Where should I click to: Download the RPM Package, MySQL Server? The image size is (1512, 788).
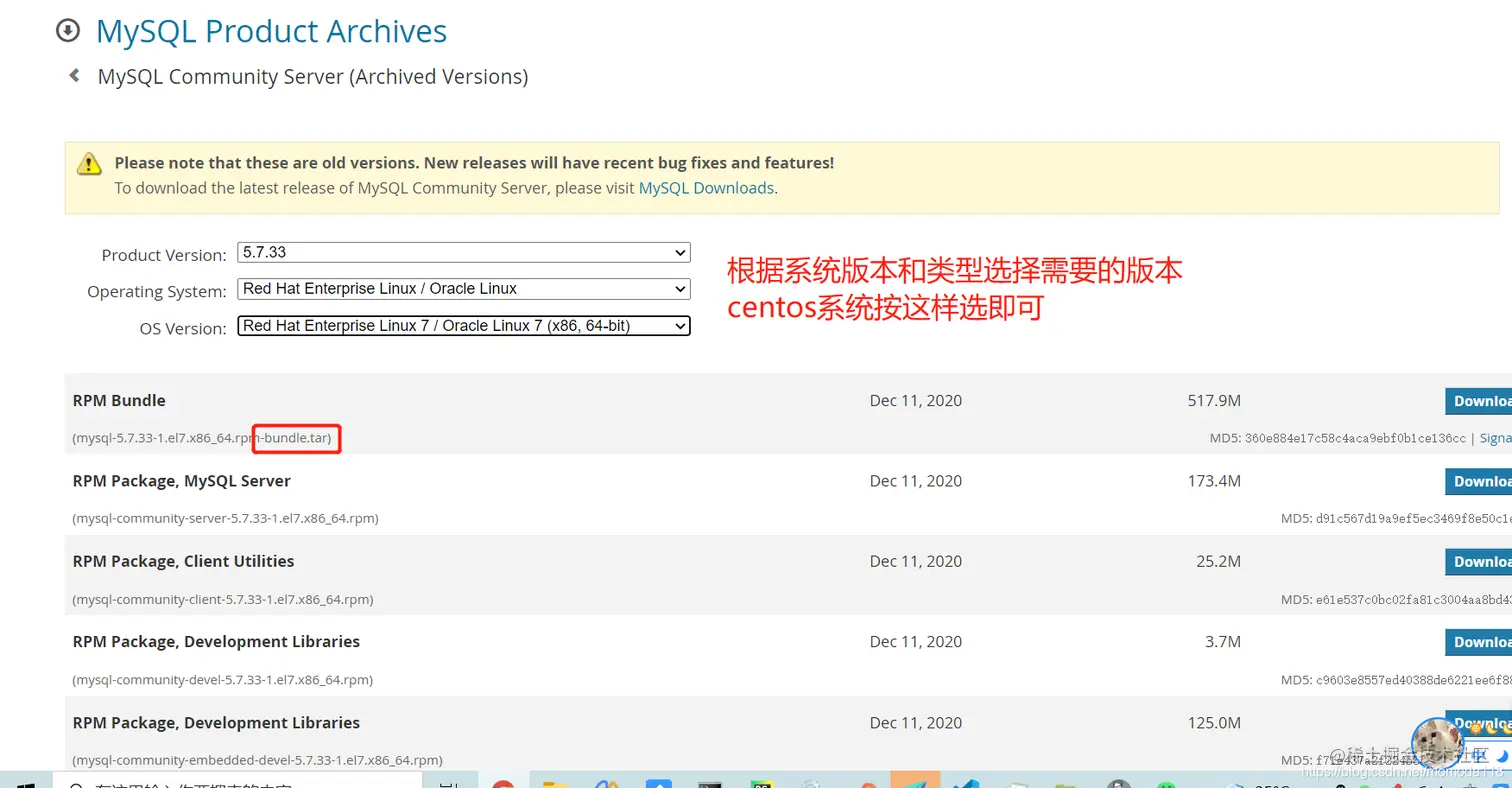pyautogui.click(x=1478, y=481)
